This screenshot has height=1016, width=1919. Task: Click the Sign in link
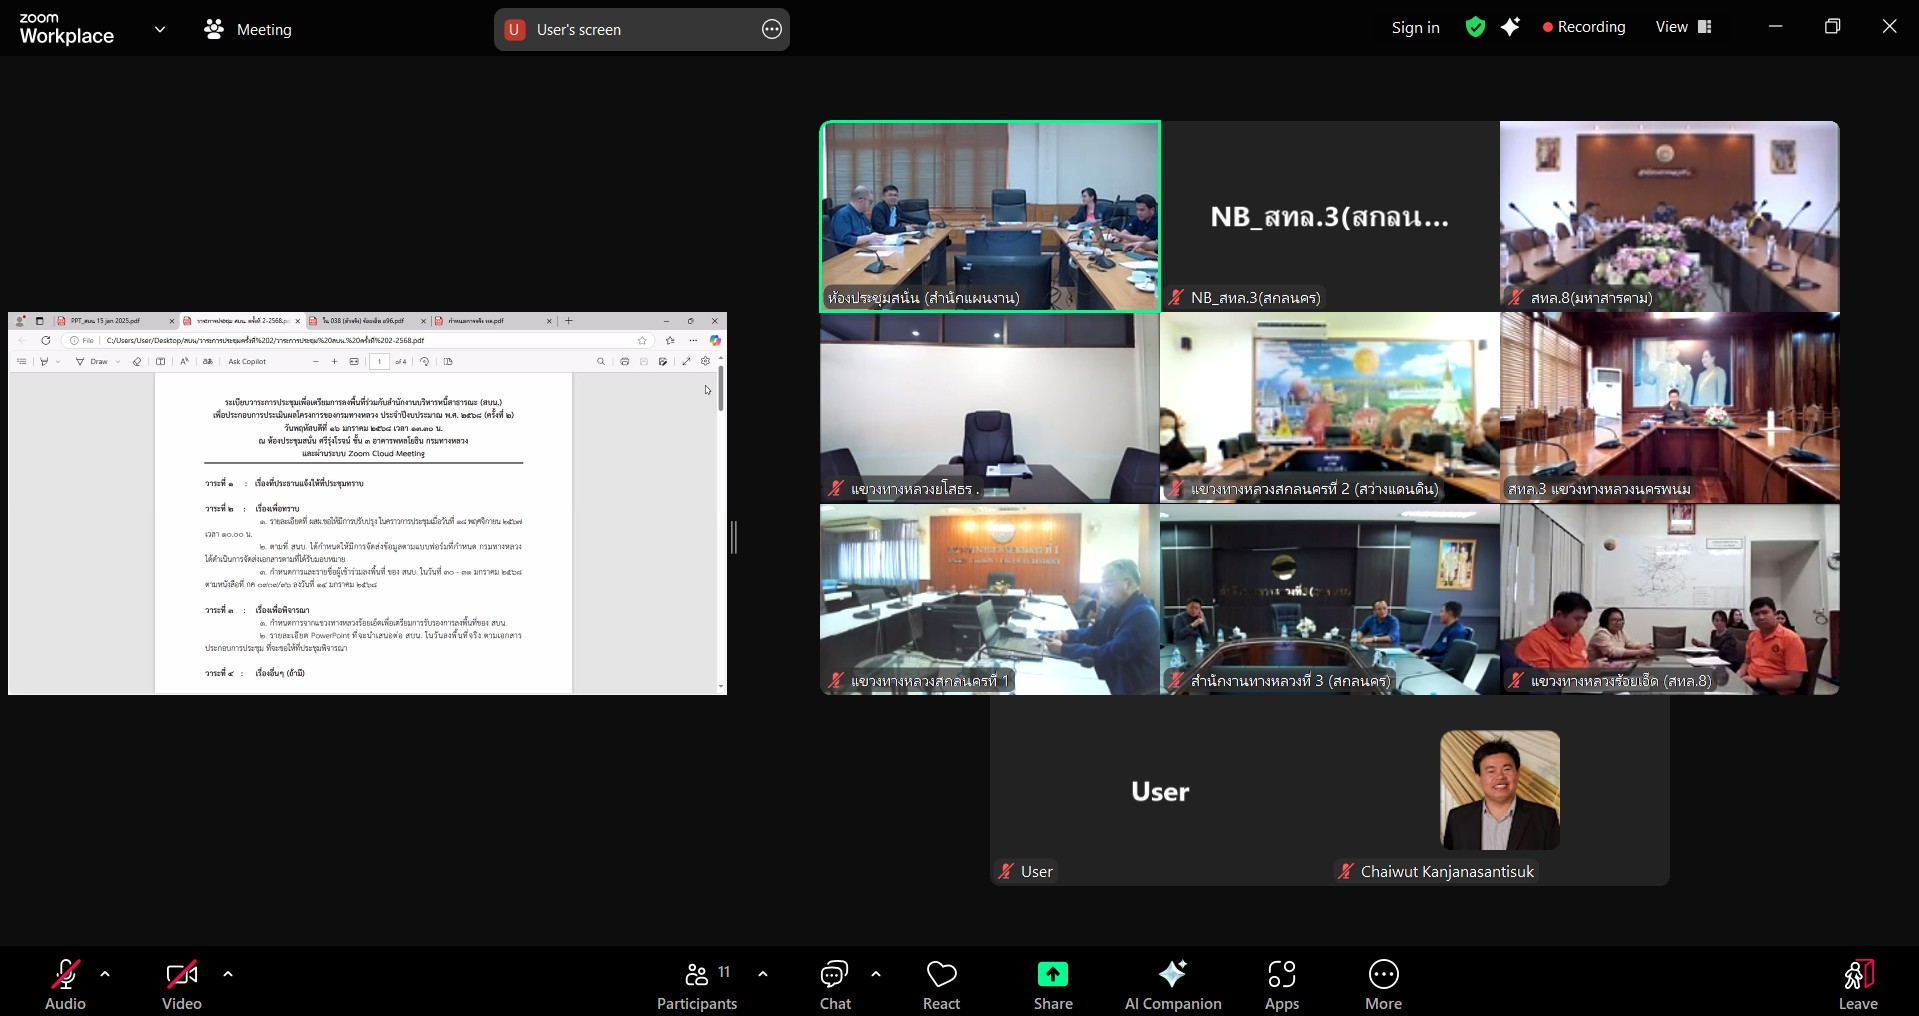click(1415, 28)
